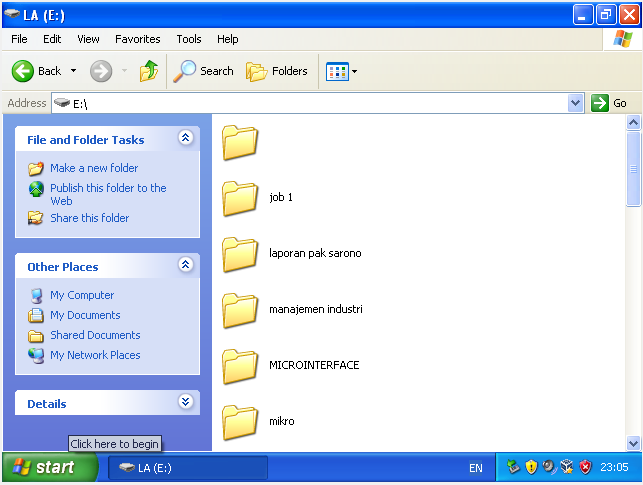Click the scroll up arrow
Image resolution: width=643 pixels, height=485 pixels.
pos(633,123)
